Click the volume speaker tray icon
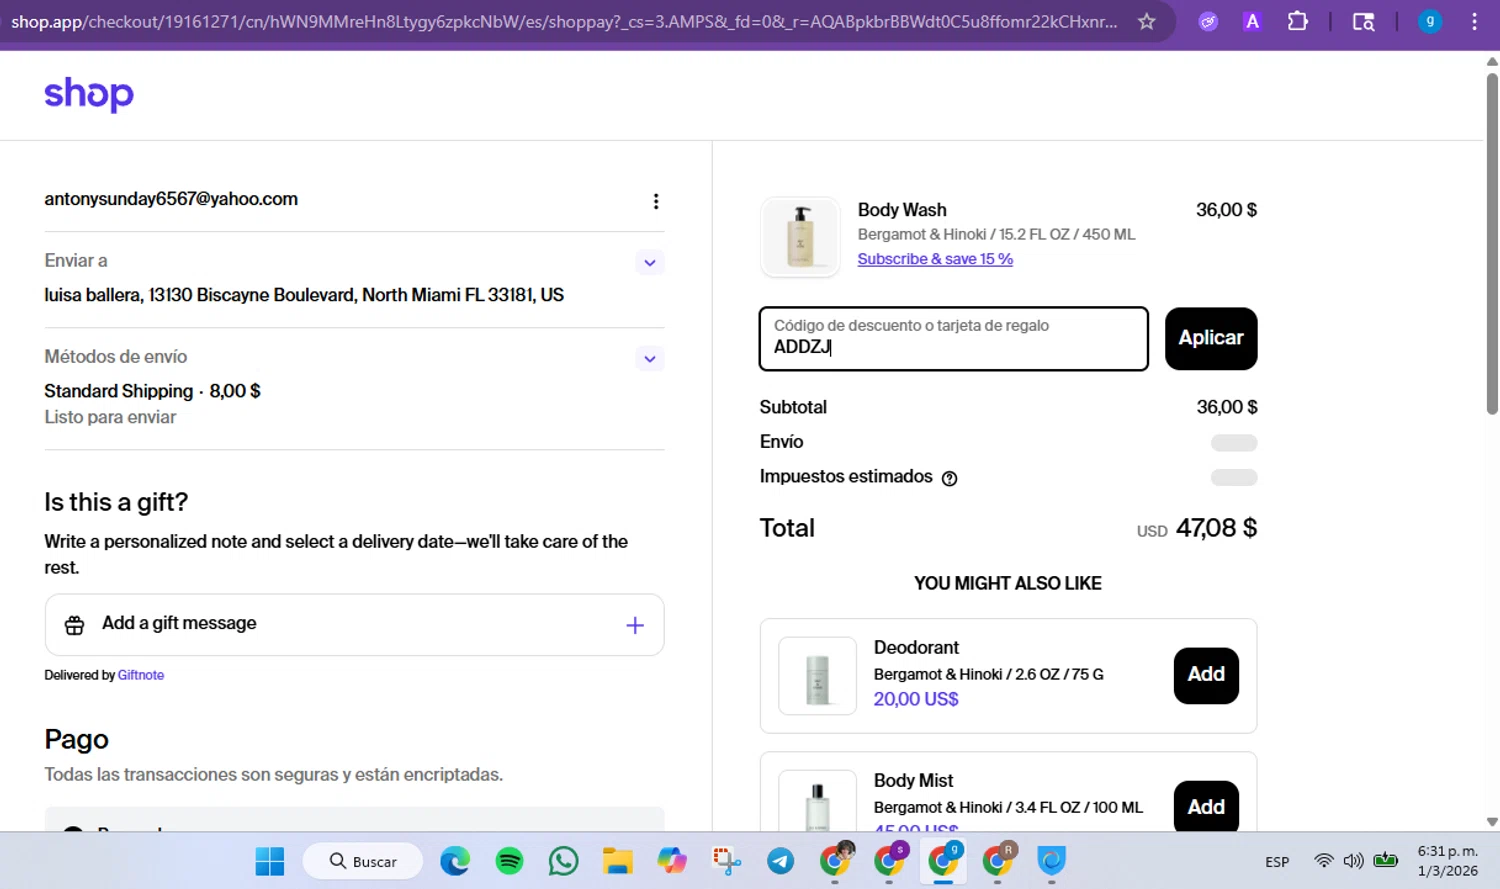The width and height of the screenshot is (1500, 889). 1353,861
